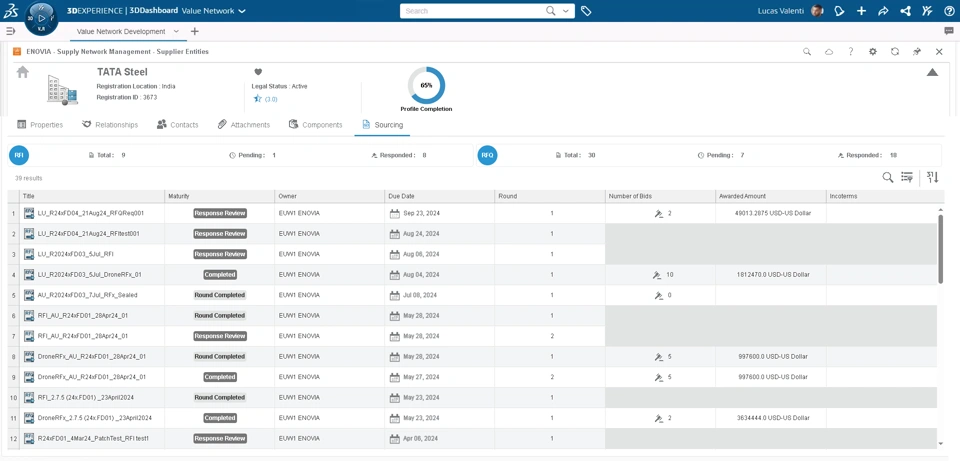Open the chat panel icon at right
This screenshot has width=960, height=461.
pos(948,31)
